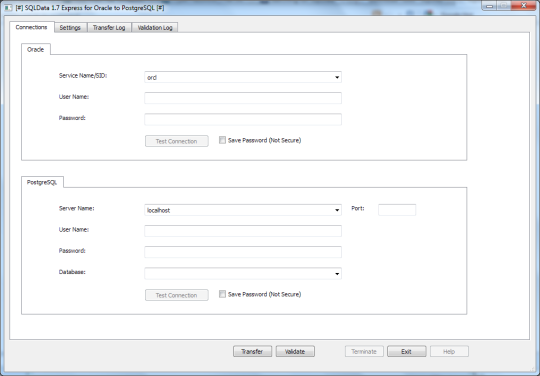Screen dimensions: 540x376
Task: Click the SQLData application icon in title bar
Action: click(x=8, y=8)
